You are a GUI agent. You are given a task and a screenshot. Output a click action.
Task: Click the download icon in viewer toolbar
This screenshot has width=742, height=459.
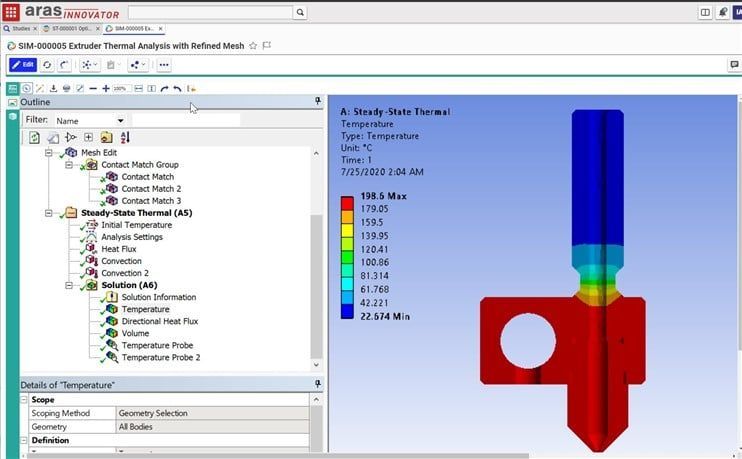53,88
